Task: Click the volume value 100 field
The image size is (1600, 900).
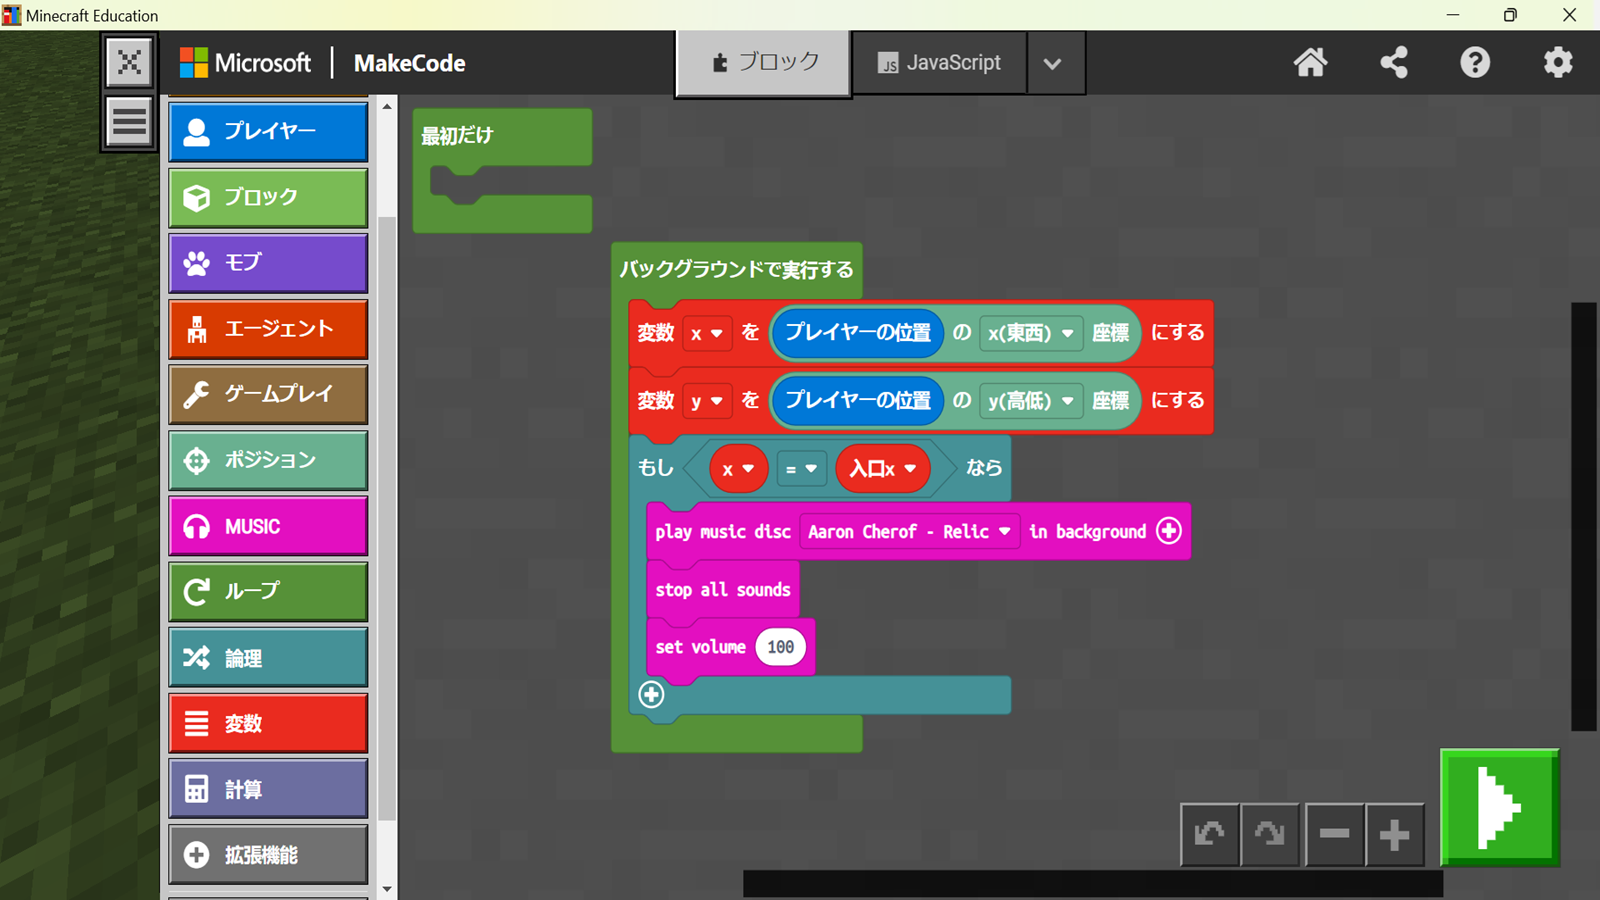Action: [780, 647]
